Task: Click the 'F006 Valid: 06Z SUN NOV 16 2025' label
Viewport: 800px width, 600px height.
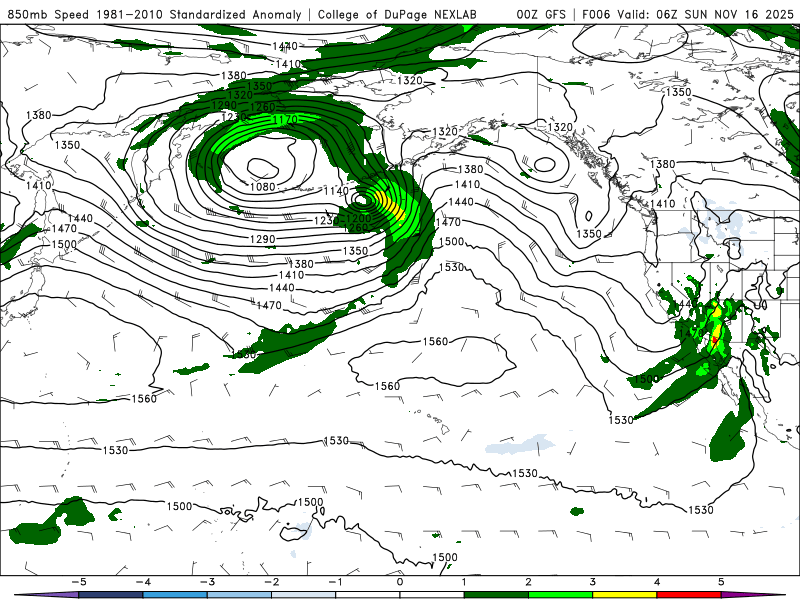Action: click(688, 14)
